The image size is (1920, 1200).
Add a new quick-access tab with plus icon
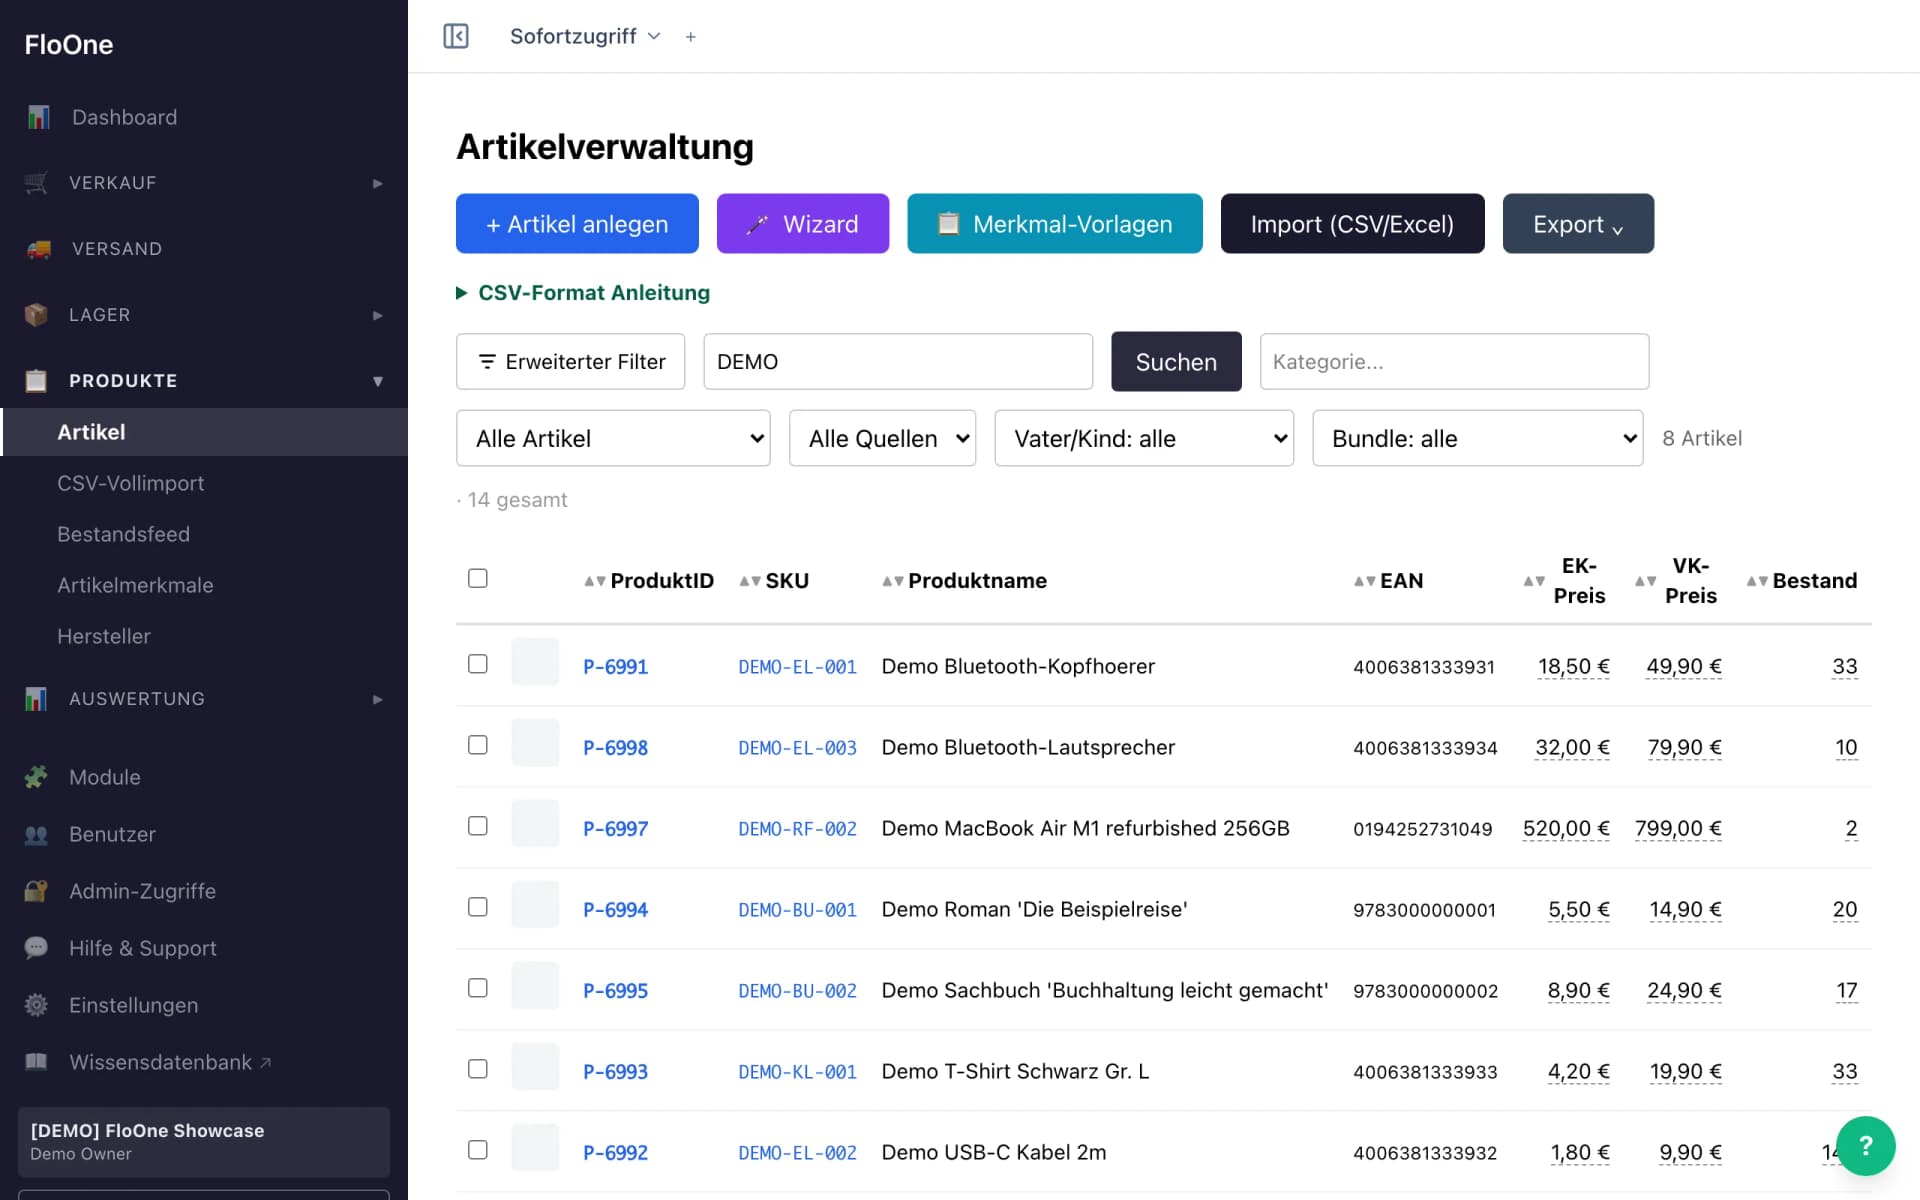pos(690,37)
